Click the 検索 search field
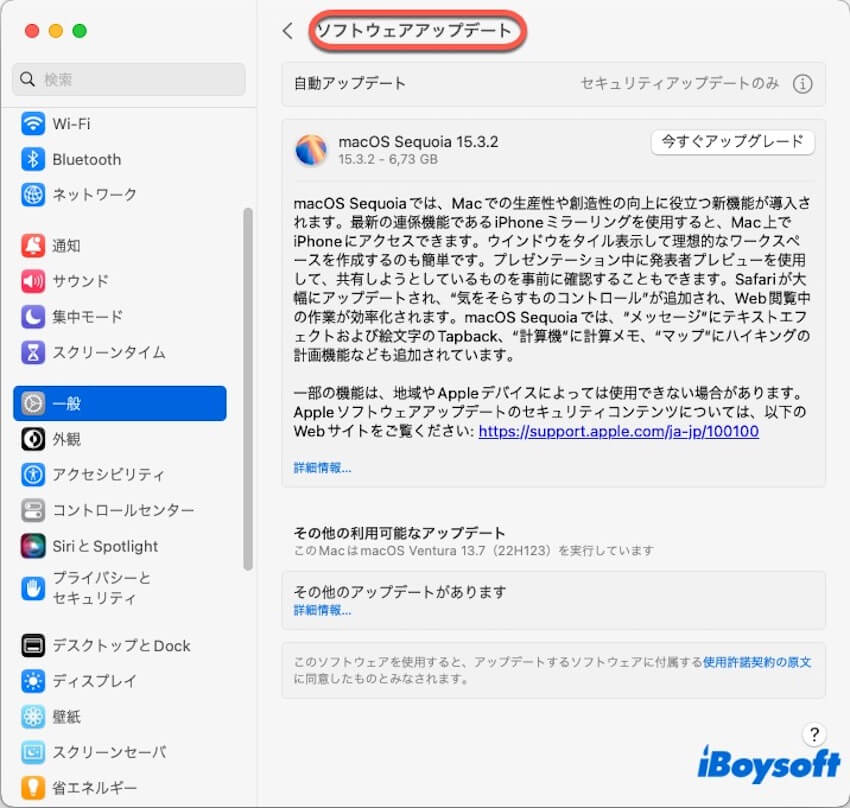 pyautogui.click(x=129, y=79)
